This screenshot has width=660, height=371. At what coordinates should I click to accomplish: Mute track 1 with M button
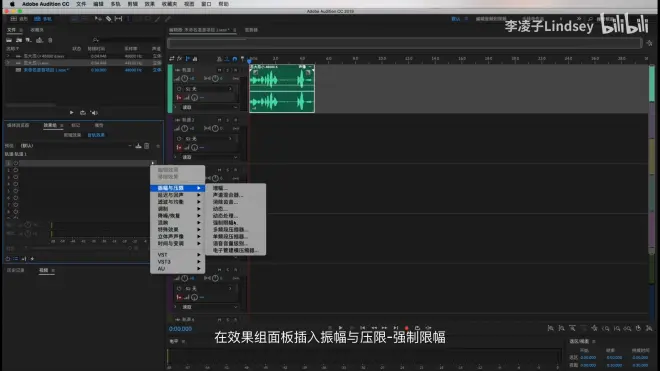[220, 70]
